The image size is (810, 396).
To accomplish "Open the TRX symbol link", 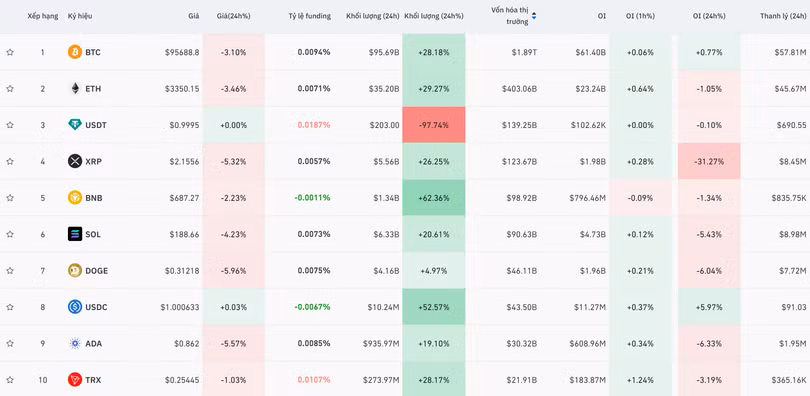I will pos(93,380).
